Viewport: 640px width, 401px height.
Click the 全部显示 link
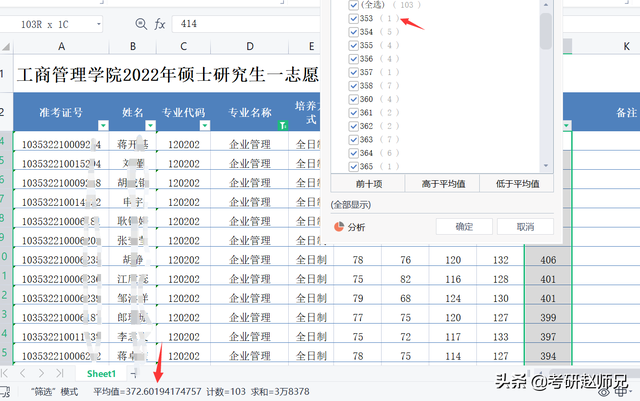[351, 205]
